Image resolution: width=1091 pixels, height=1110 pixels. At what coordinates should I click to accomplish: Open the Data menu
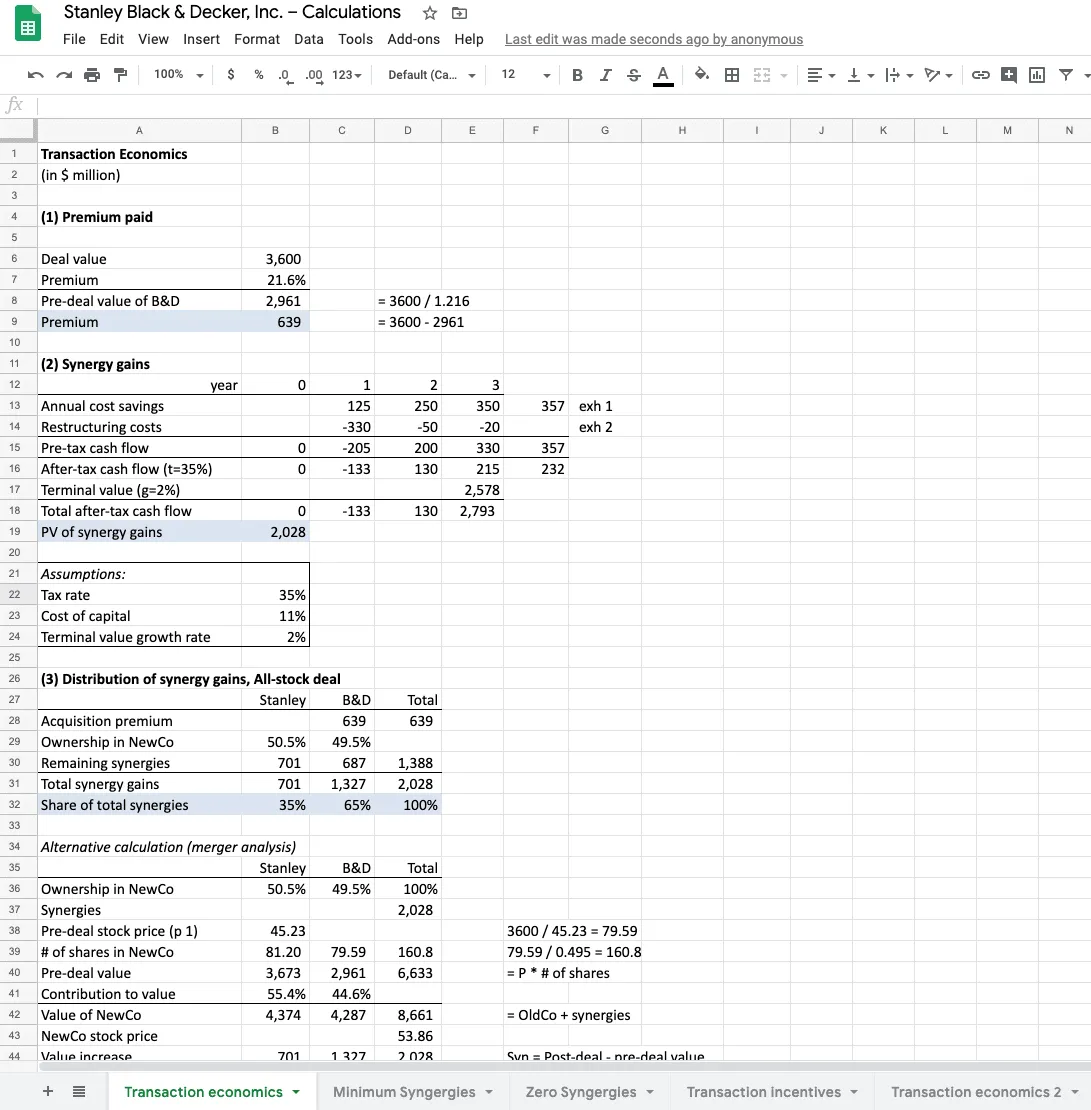[x=308, y=39]
